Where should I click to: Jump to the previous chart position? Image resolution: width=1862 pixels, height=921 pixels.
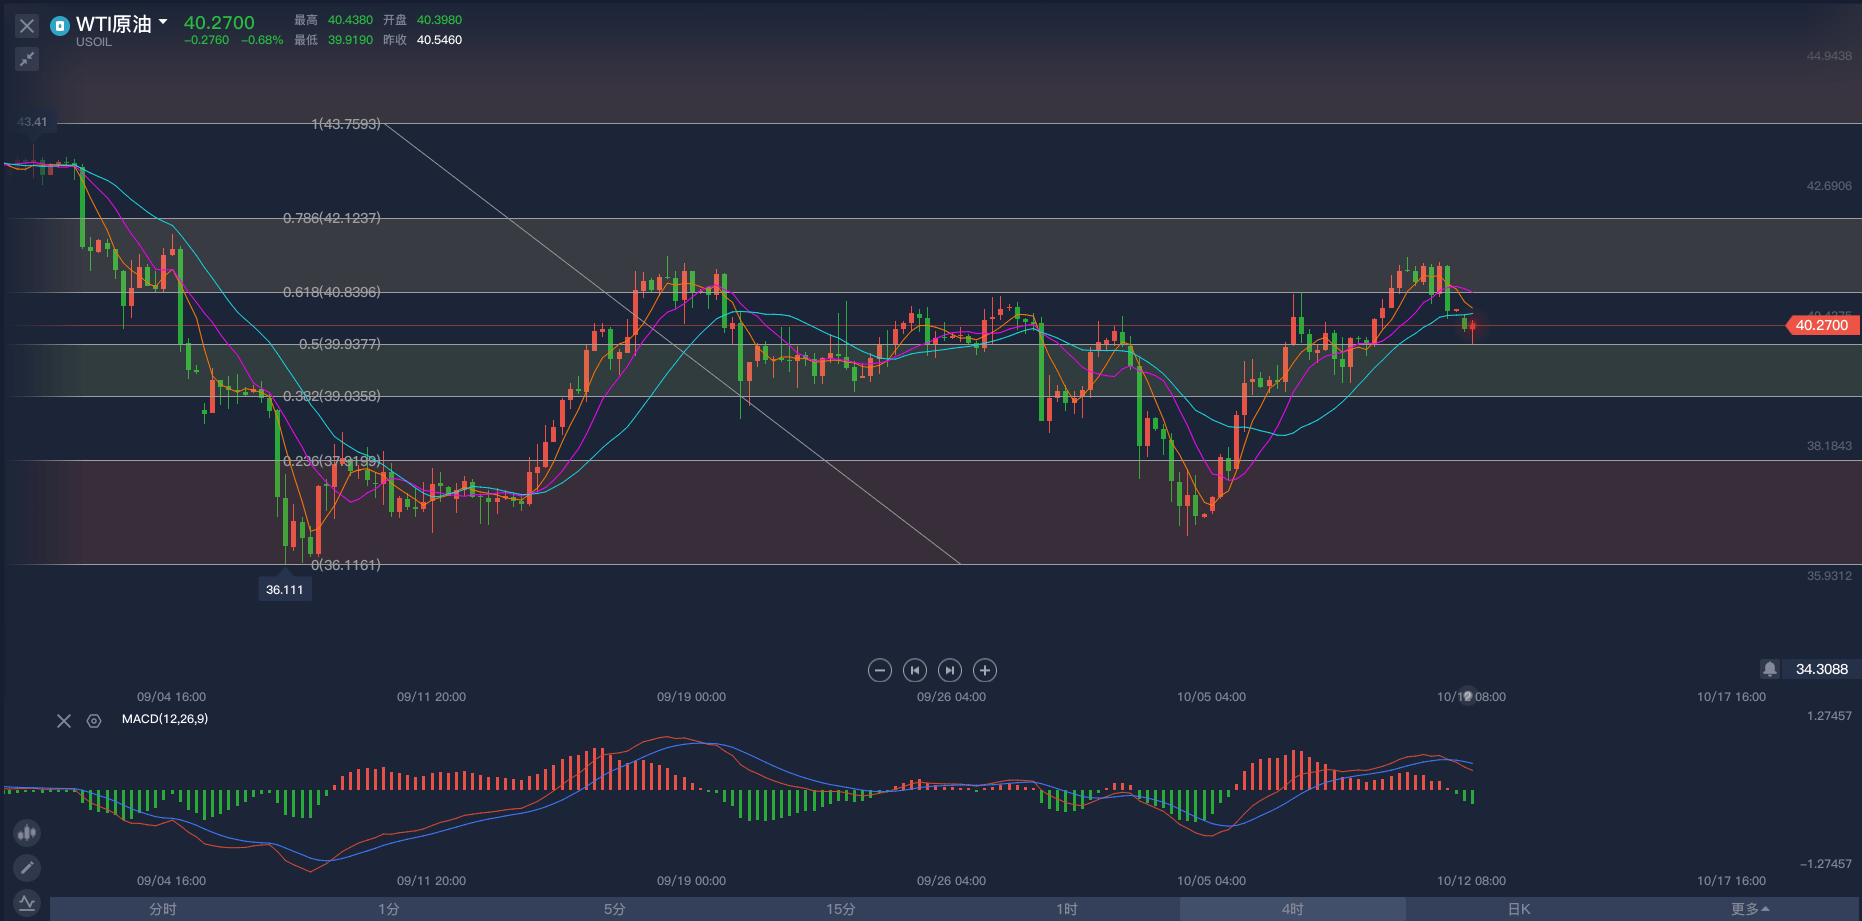(x=915, y=670)
